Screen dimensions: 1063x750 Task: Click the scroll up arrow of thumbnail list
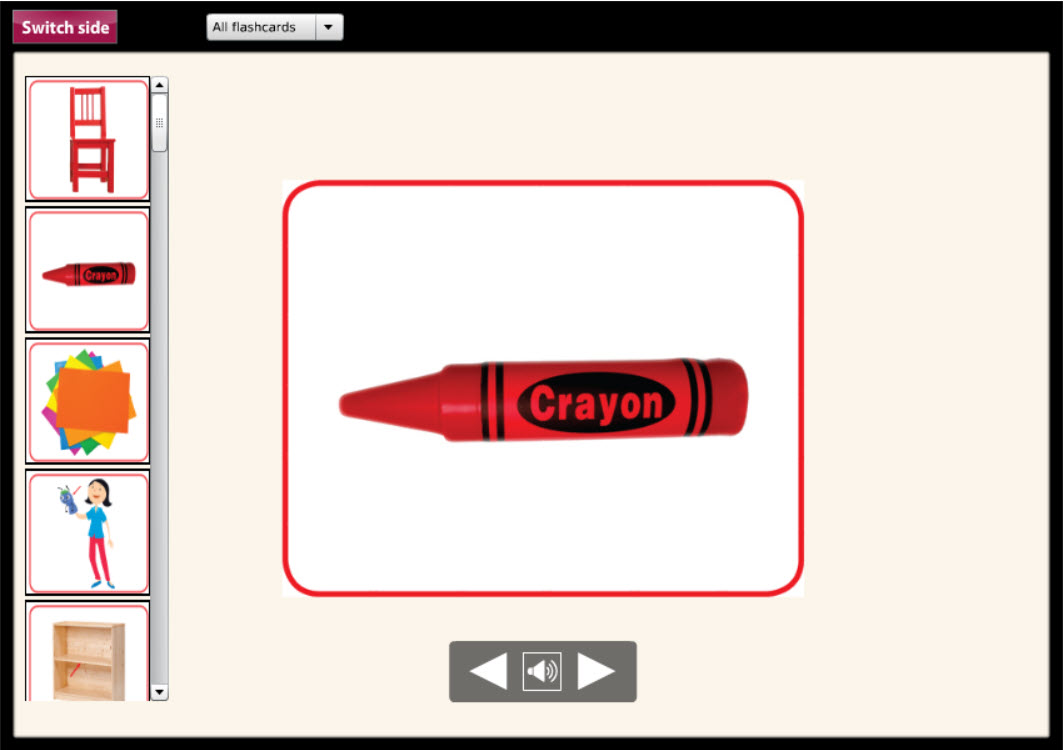159,85
